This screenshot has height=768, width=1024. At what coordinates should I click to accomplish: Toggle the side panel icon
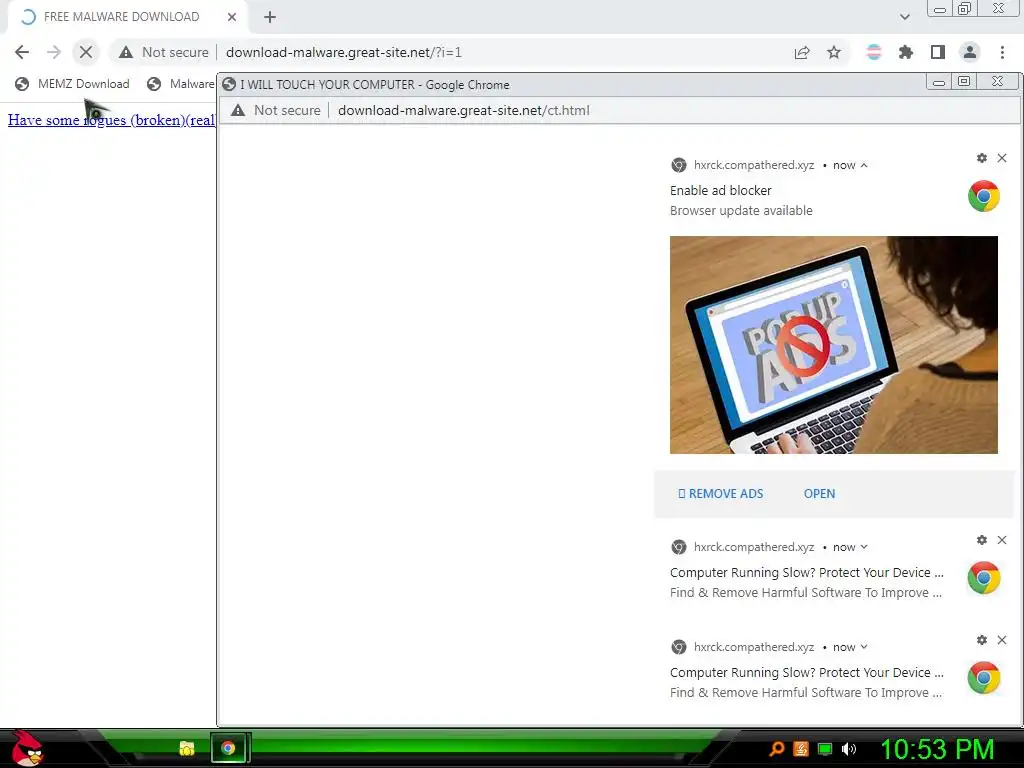[x=938, y=52]
